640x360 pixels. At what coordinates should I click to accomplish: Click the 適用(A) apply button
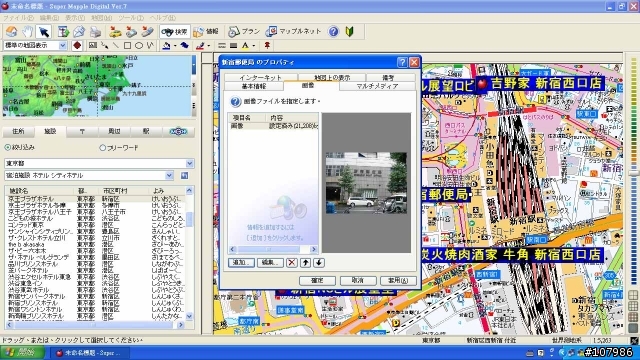pos(398,280)
